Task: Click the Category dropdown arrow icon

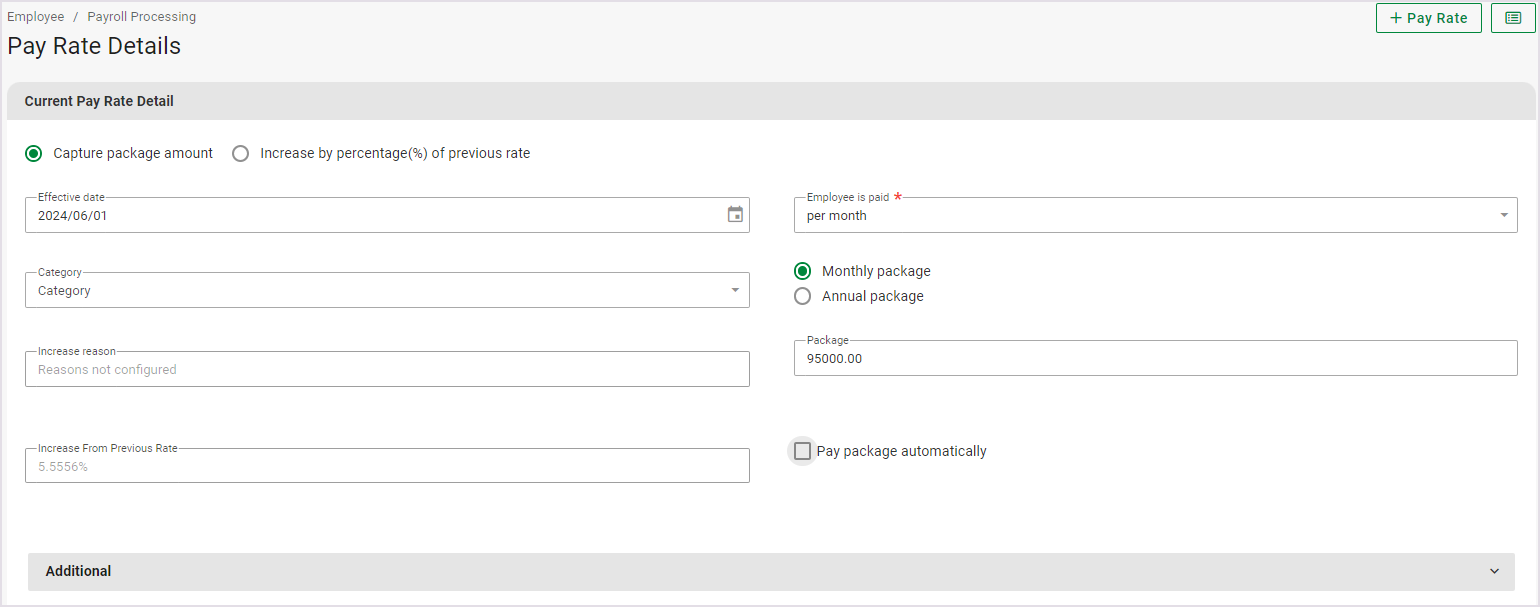Action: [x=735, y=291]
